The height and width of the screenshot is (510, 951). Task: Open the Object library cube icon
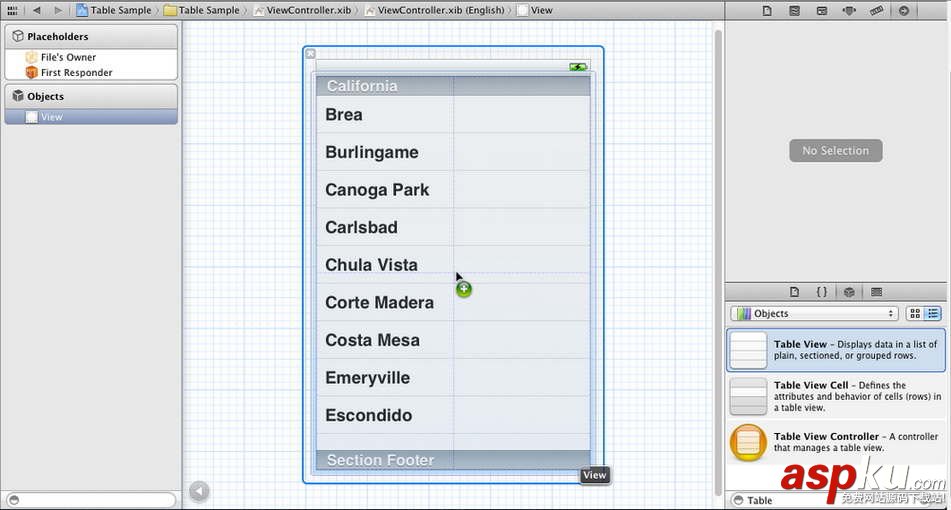849,292
